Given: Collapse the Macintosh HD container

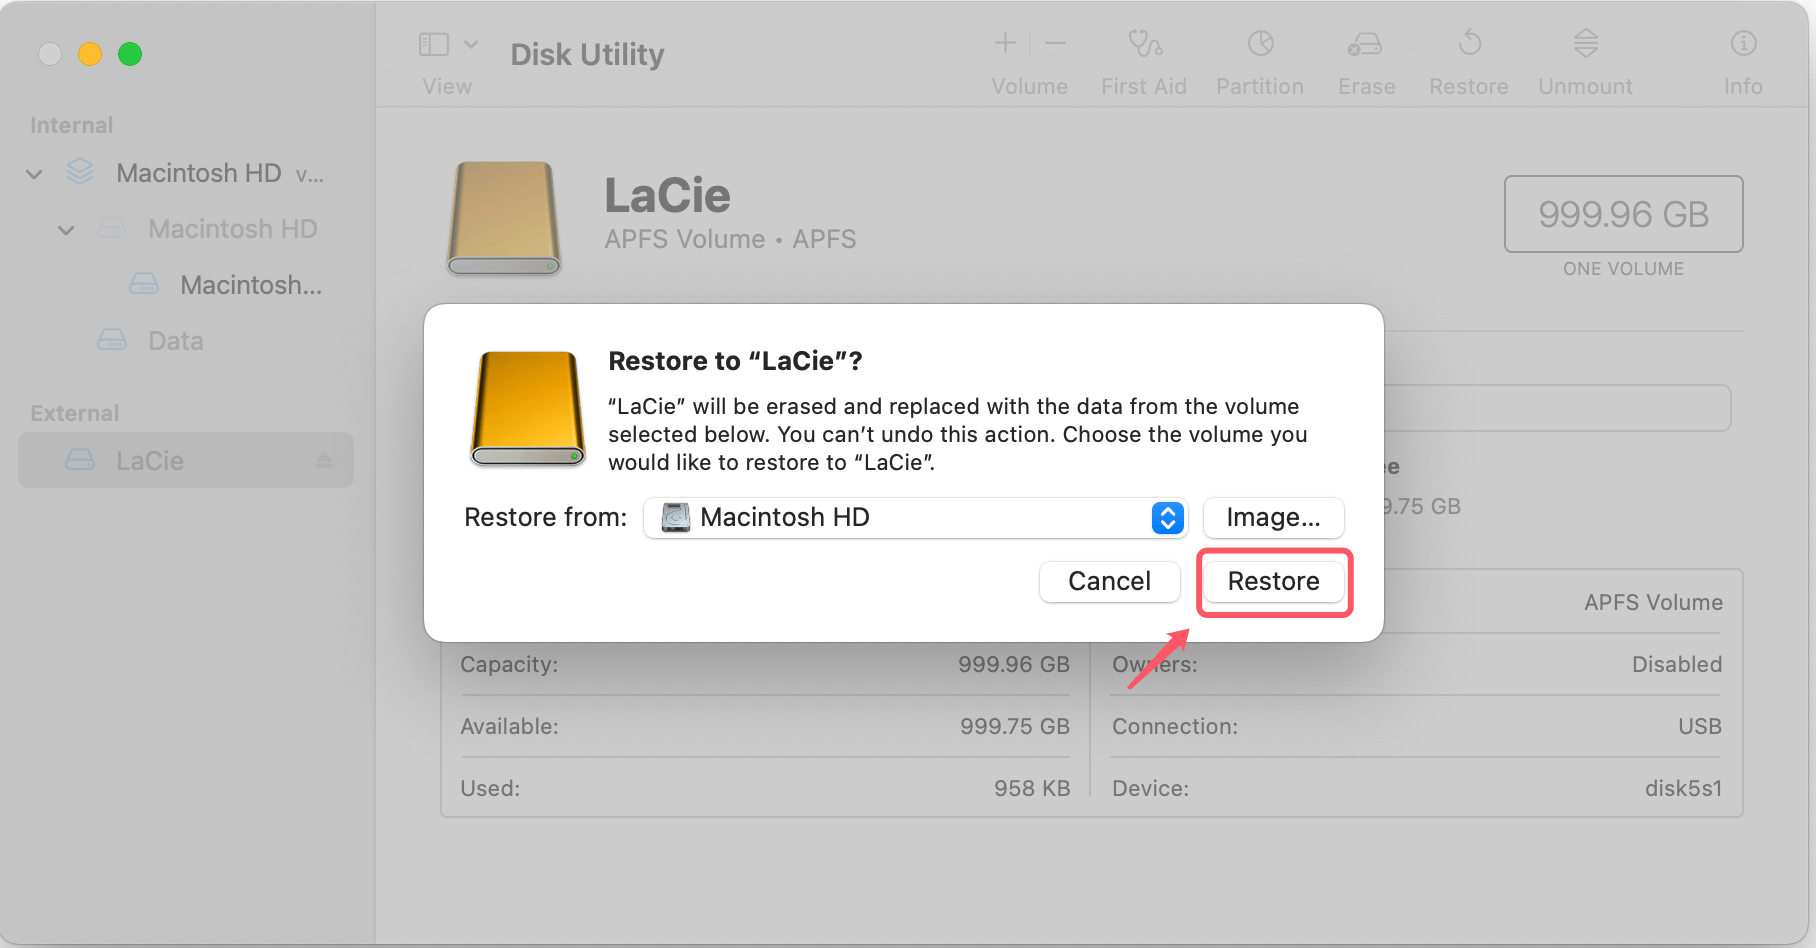Looking at the screenshot, I should coord(33,173).
